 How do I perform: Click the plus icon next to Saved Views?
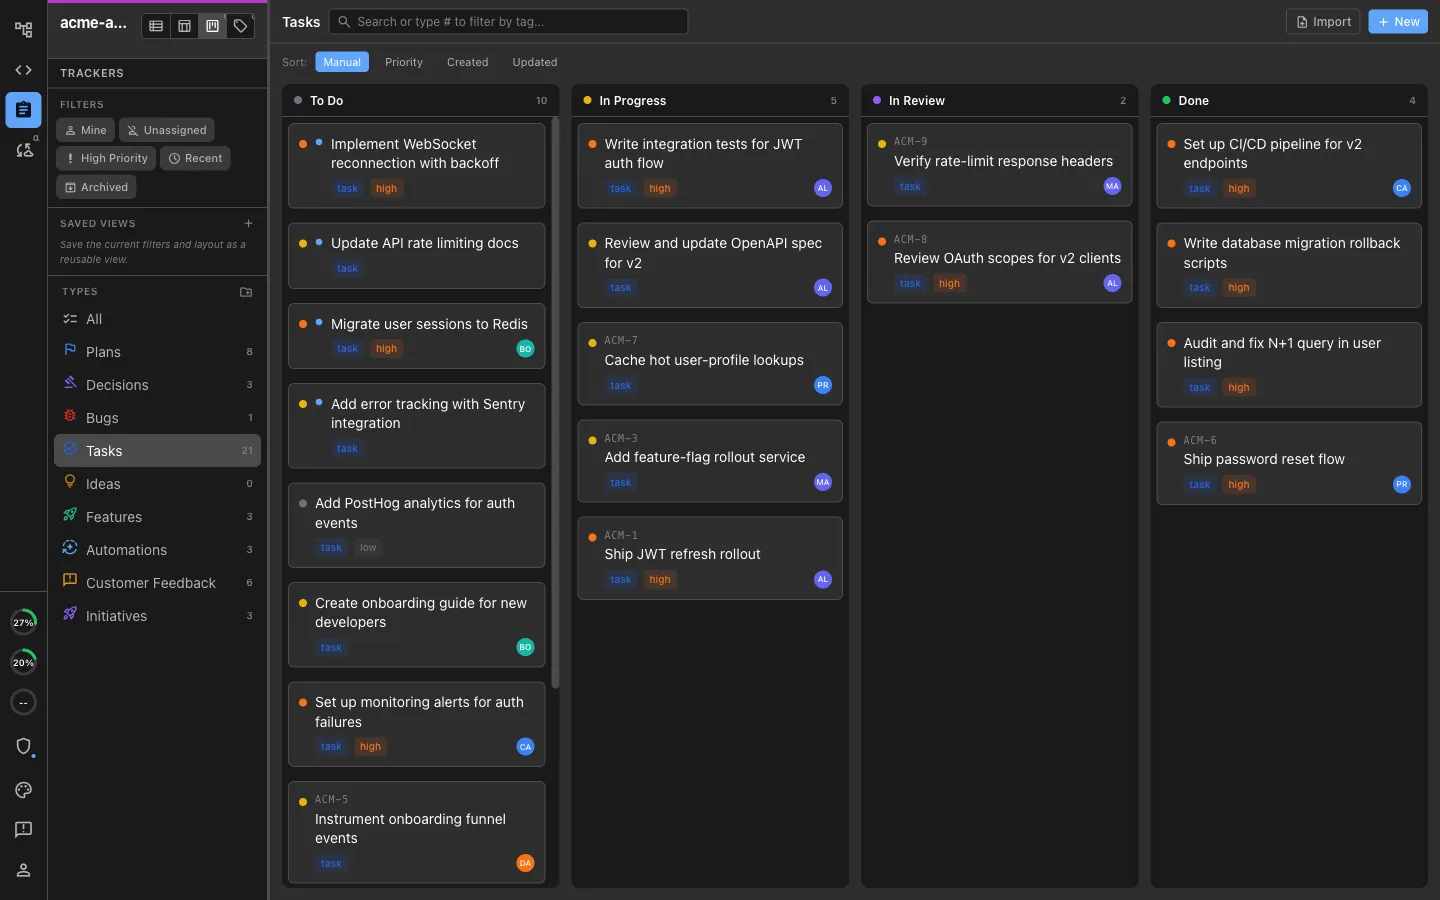248,223
